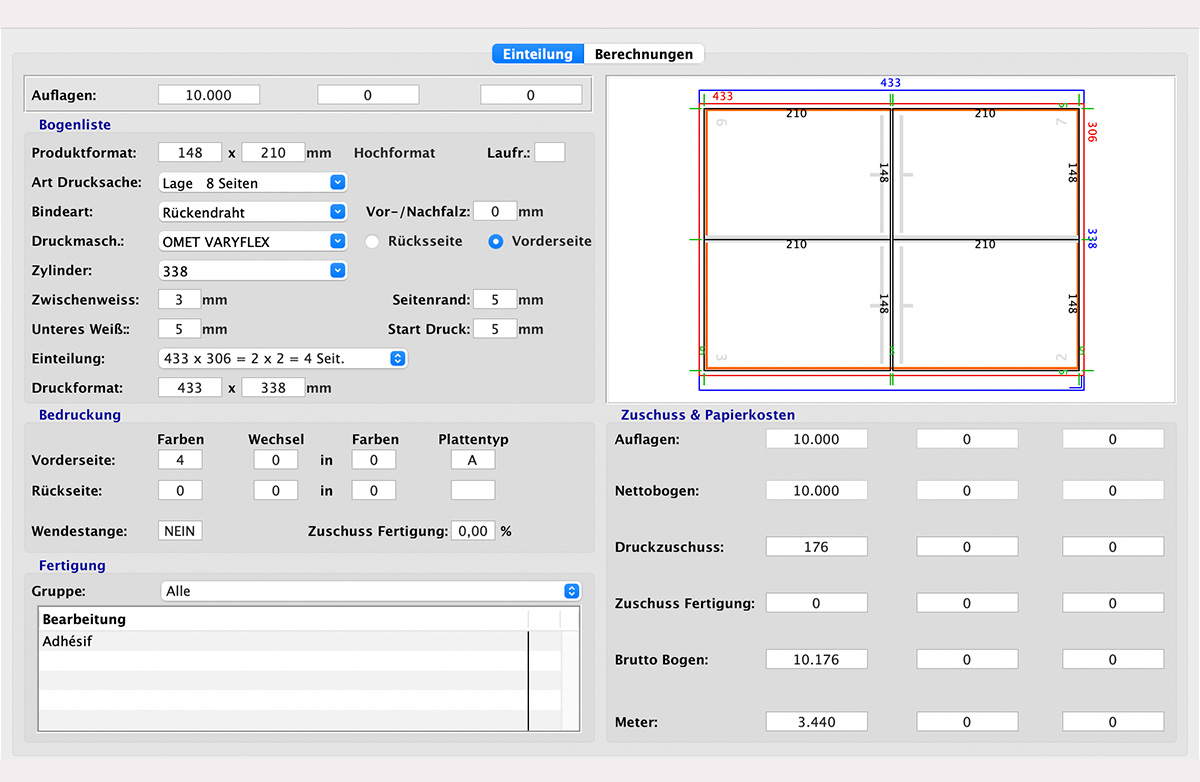Image resolution: width=1200 pixels, height=782 pixels.
Task: Click the Seitenrand input field
Action: click(x=495, y=300)
